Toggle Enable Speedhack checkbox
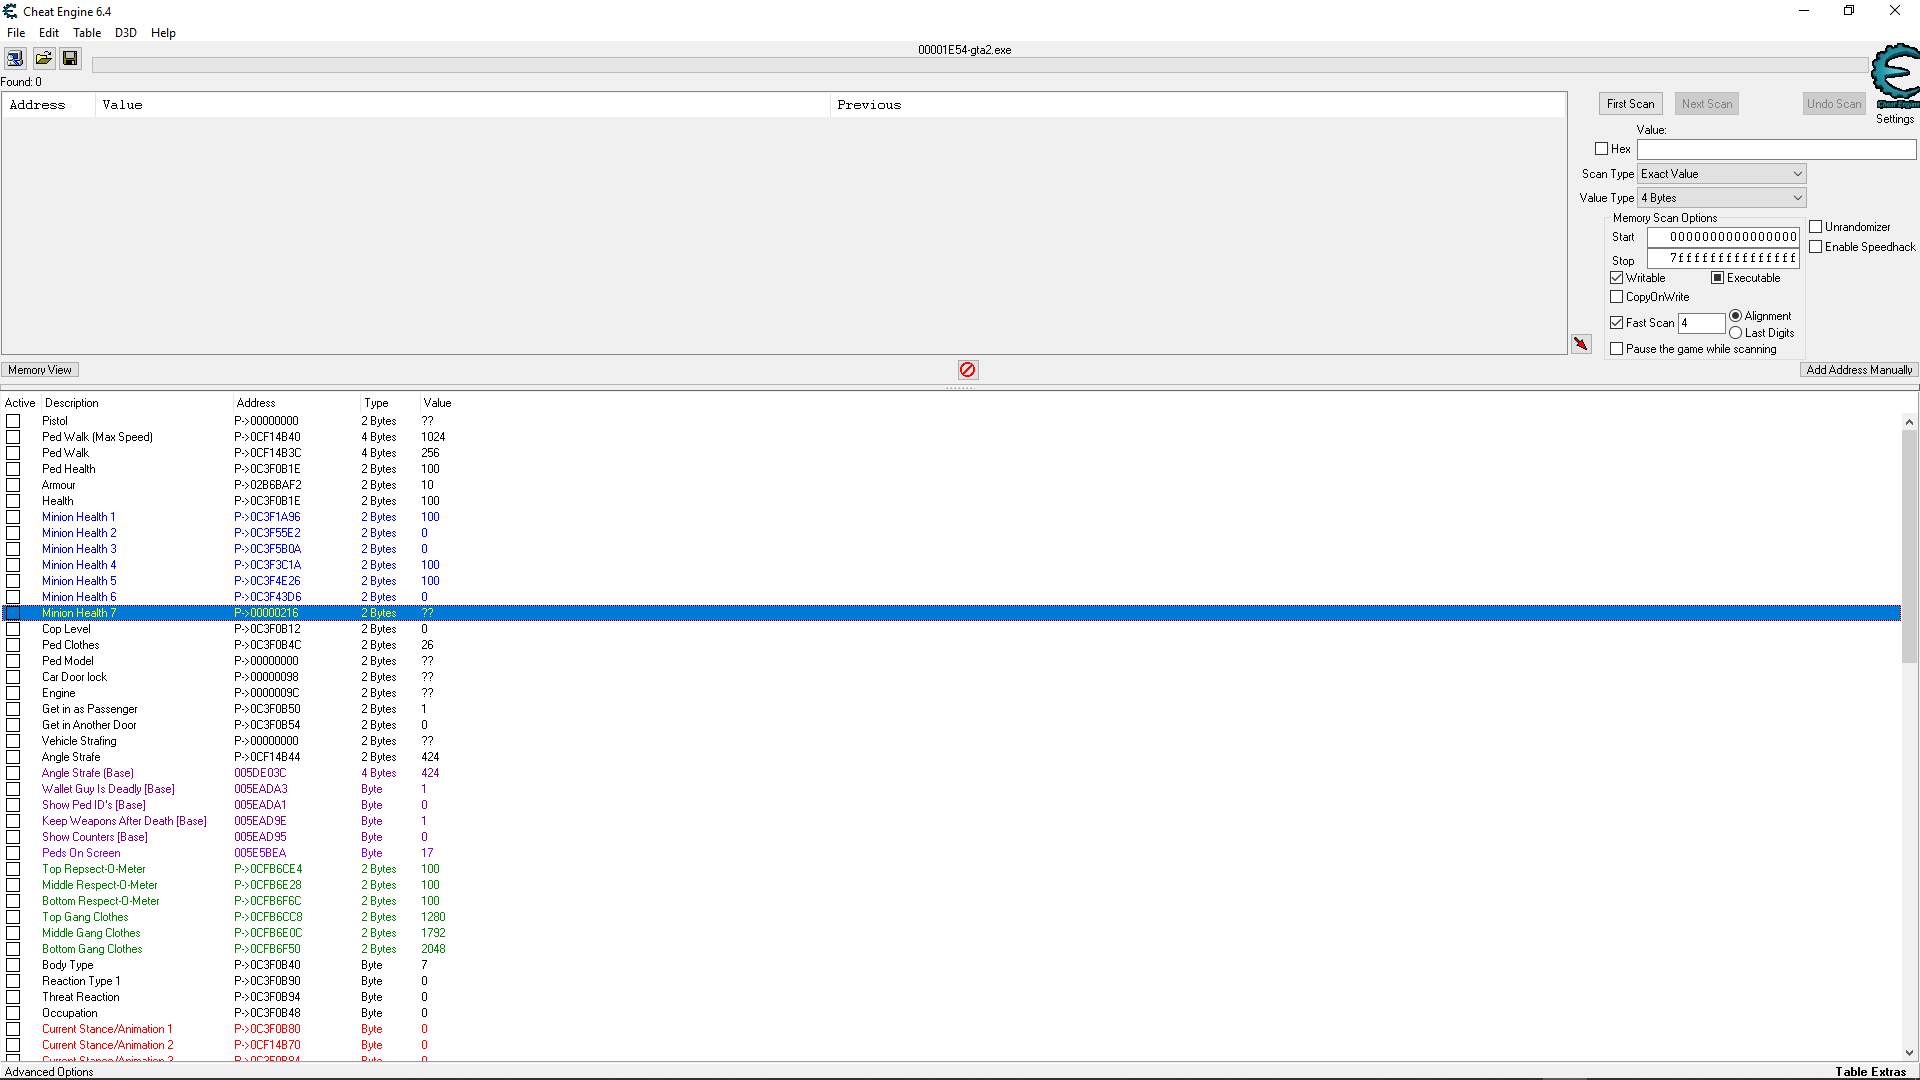This screenshot has height=1080, width=1920. pos(1816,247)
